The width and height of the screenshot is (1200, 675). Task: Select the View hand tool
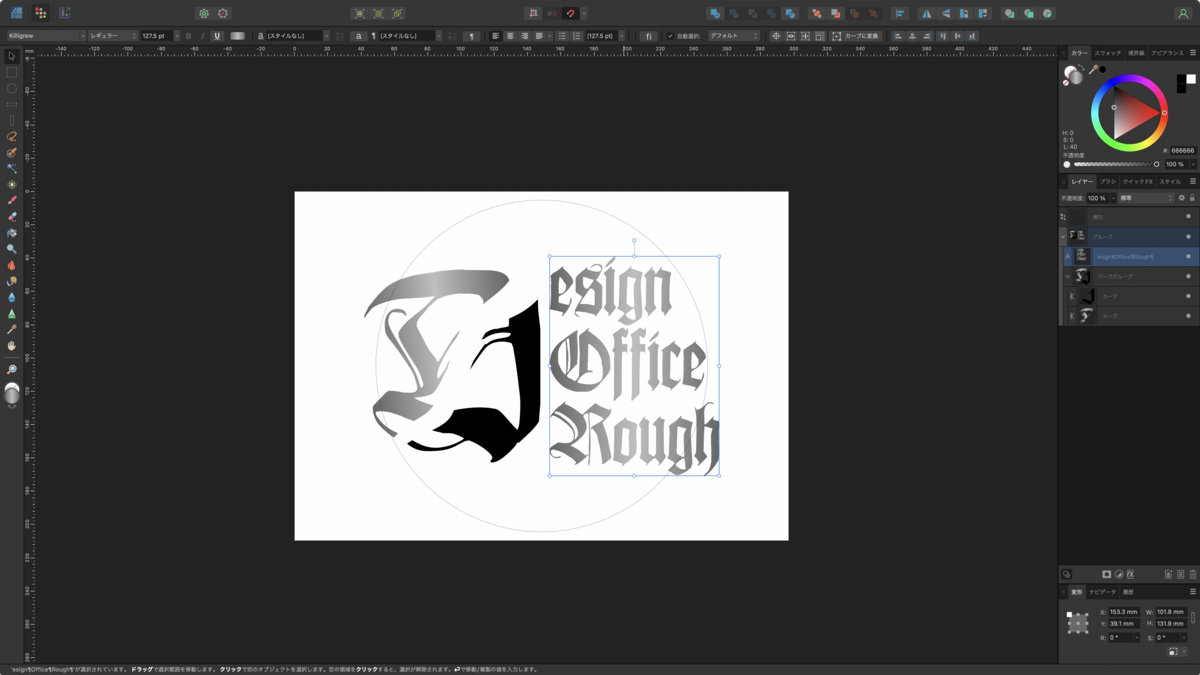[x=12, y=345]
